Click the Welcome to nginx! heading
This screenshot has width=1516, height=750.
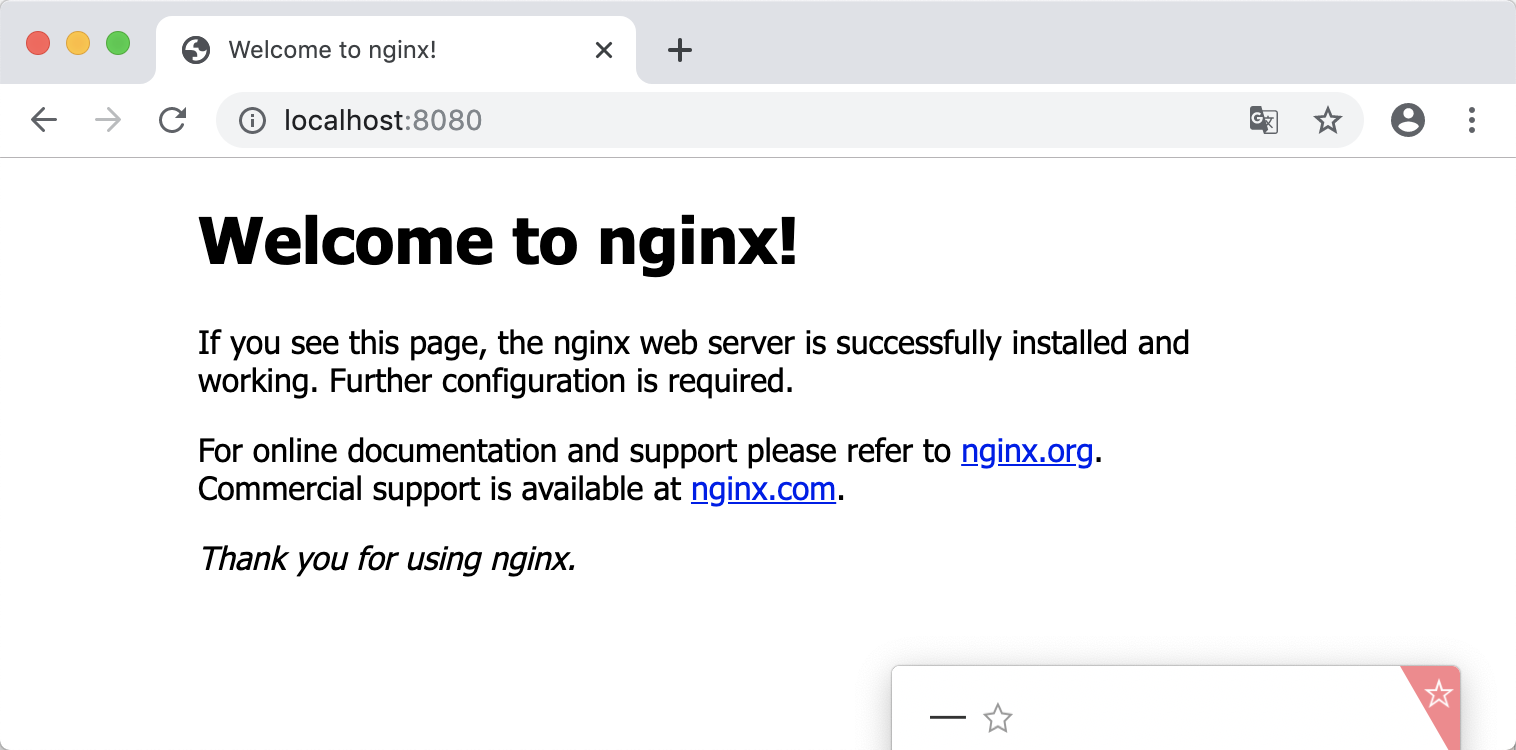tap(499, 241)
